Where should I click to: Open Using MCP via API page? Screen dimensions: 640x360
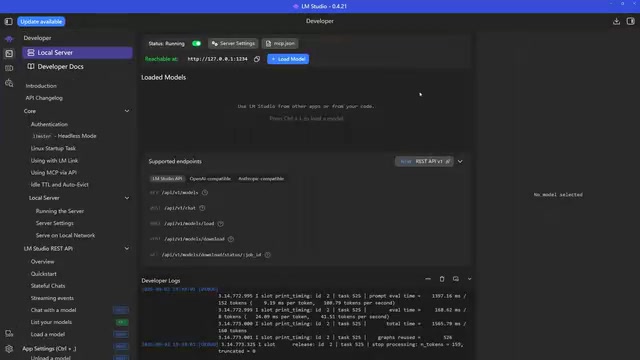tap(53, 173)
